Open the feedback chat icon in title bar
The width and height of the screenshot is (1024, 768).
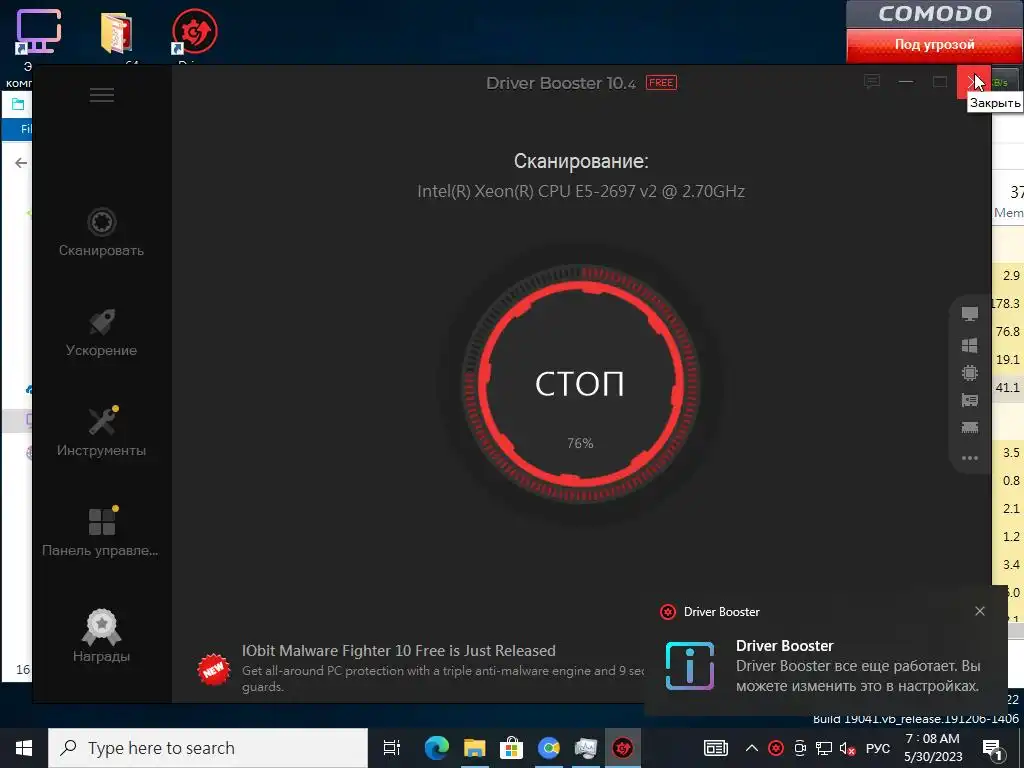pos(872,82)
